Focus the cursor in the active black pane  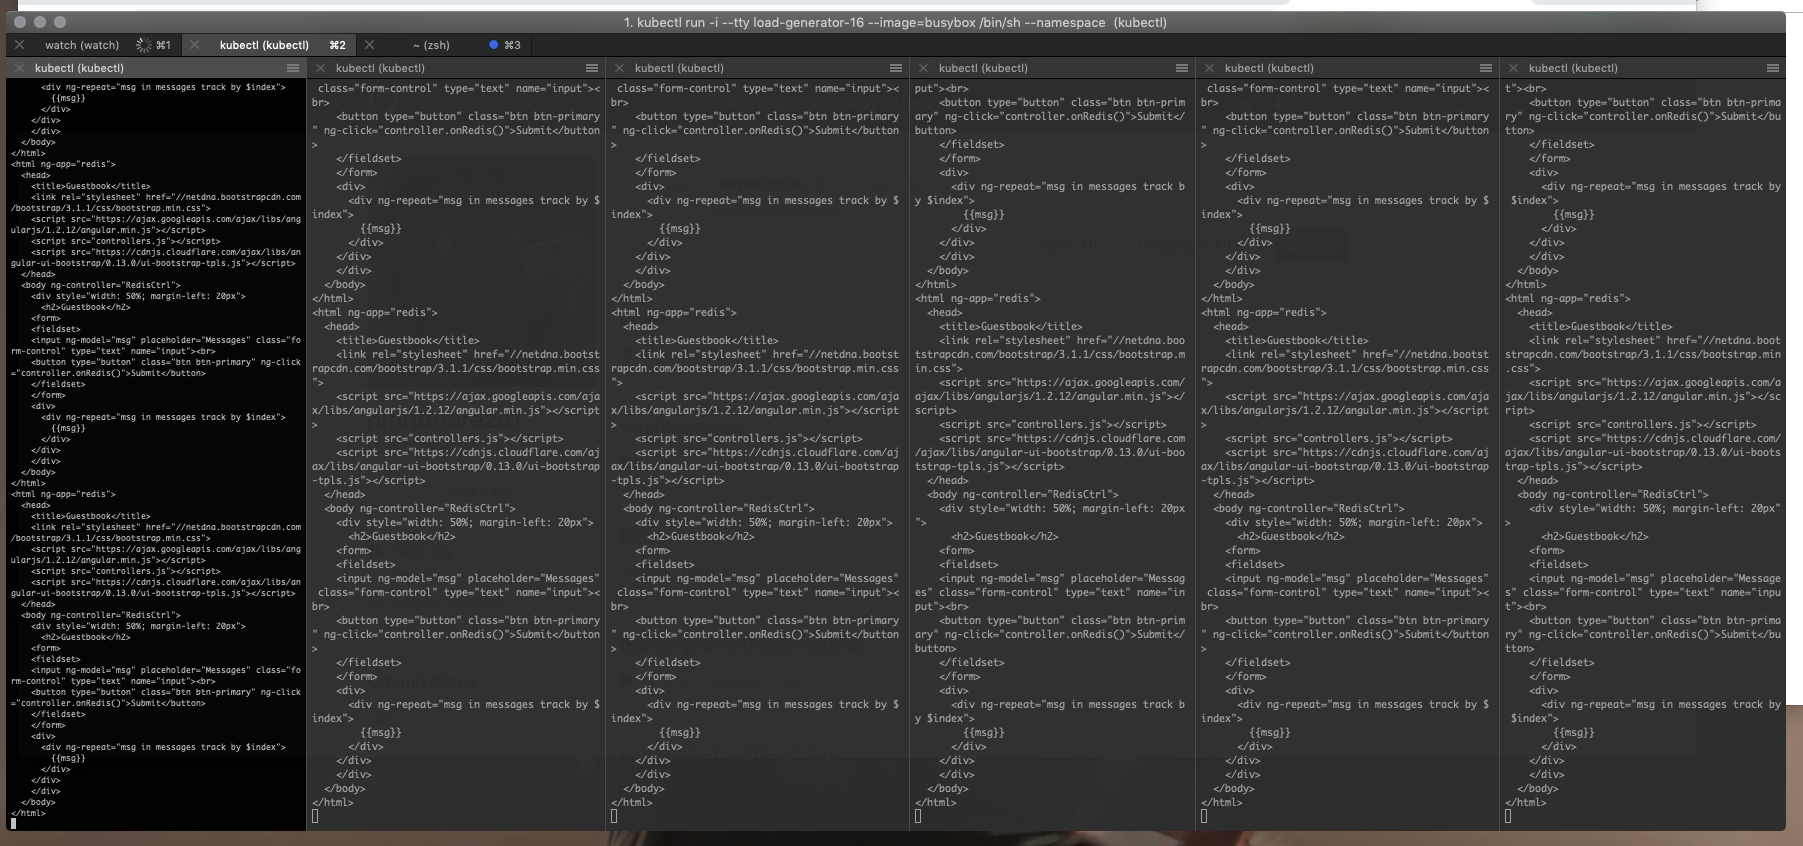pyautogui.click(x=14, y=824)
